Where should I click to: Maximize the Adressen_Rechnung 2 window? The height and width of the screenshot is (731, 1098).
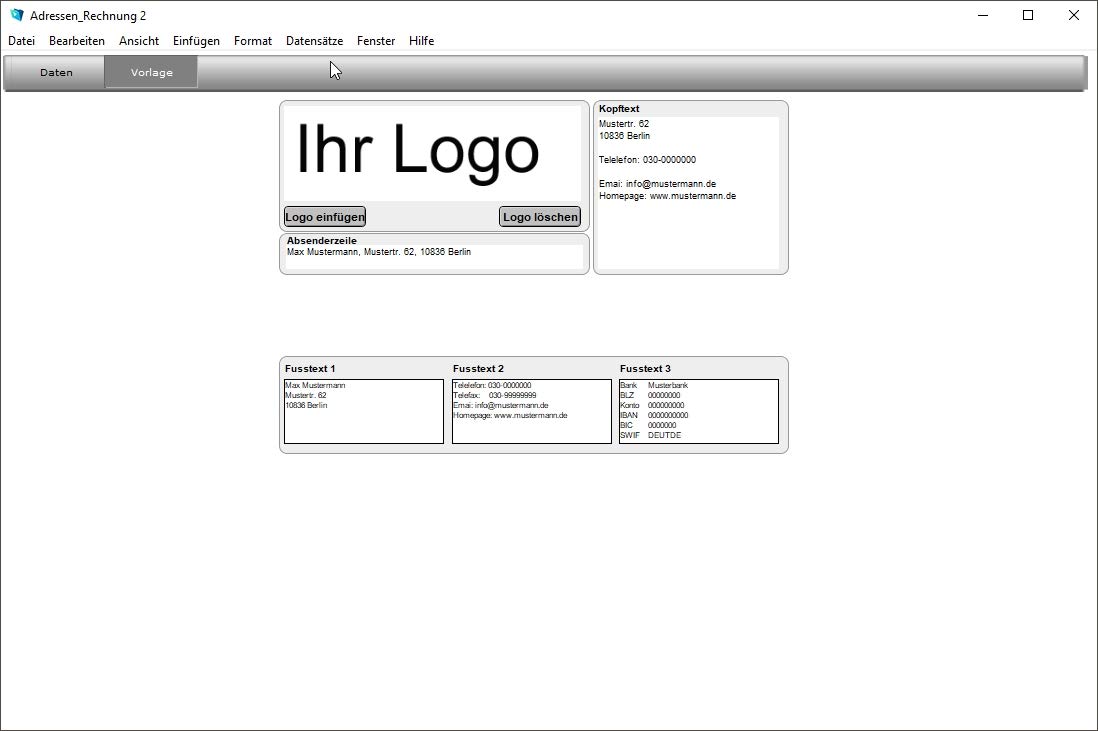coord(1028,15)
